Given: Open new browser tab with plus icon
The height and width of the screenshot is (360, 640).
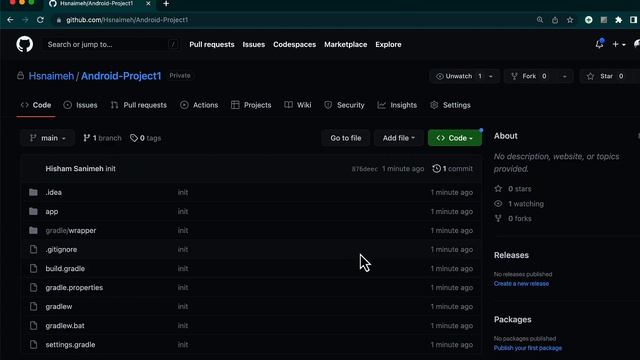Looking at the screenshot, I should click(166, 4).
